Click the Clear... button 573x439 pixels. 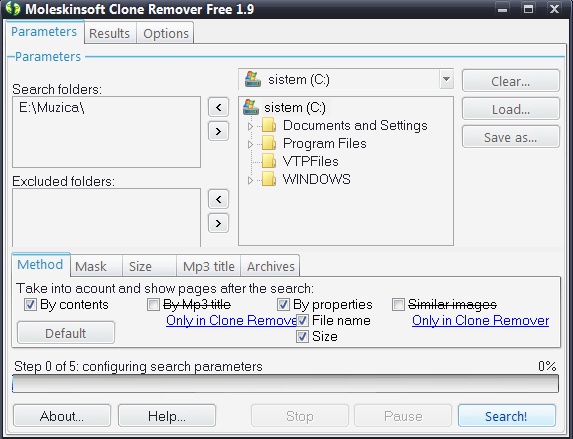(x=511, y=81)
